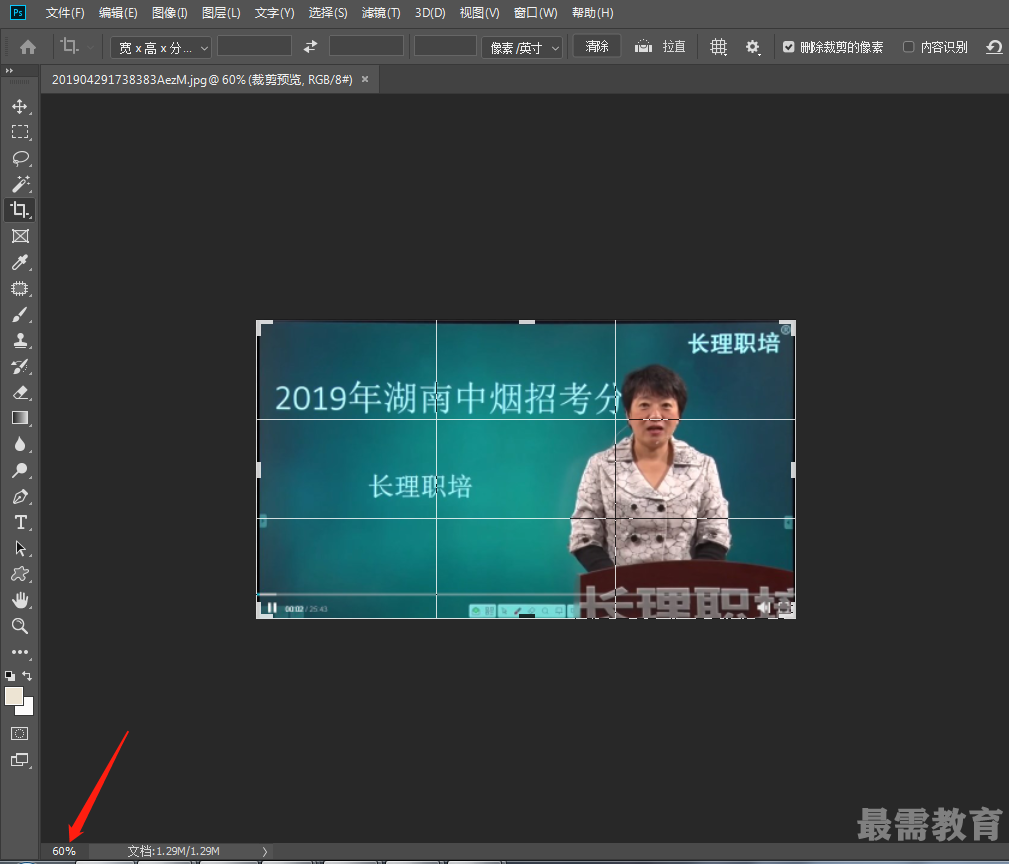
Task: Select the Rectangular Marquee tool
Action: click(20, 132)
